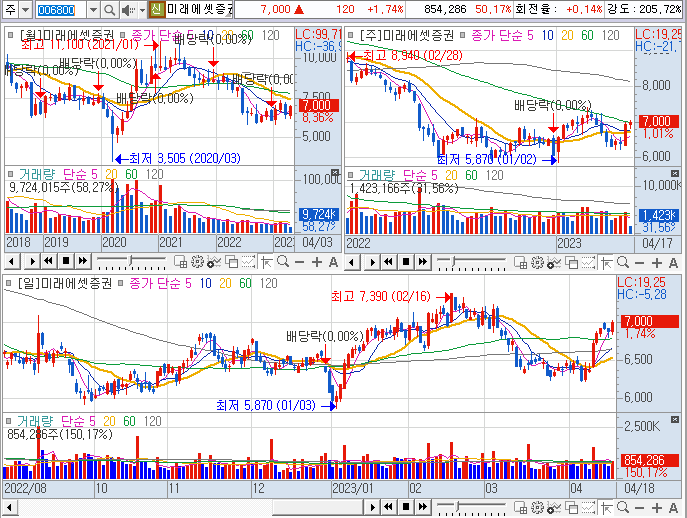Close the daily volume panel
The width and height of the screenshot is (687, 518).
[675, 419]
